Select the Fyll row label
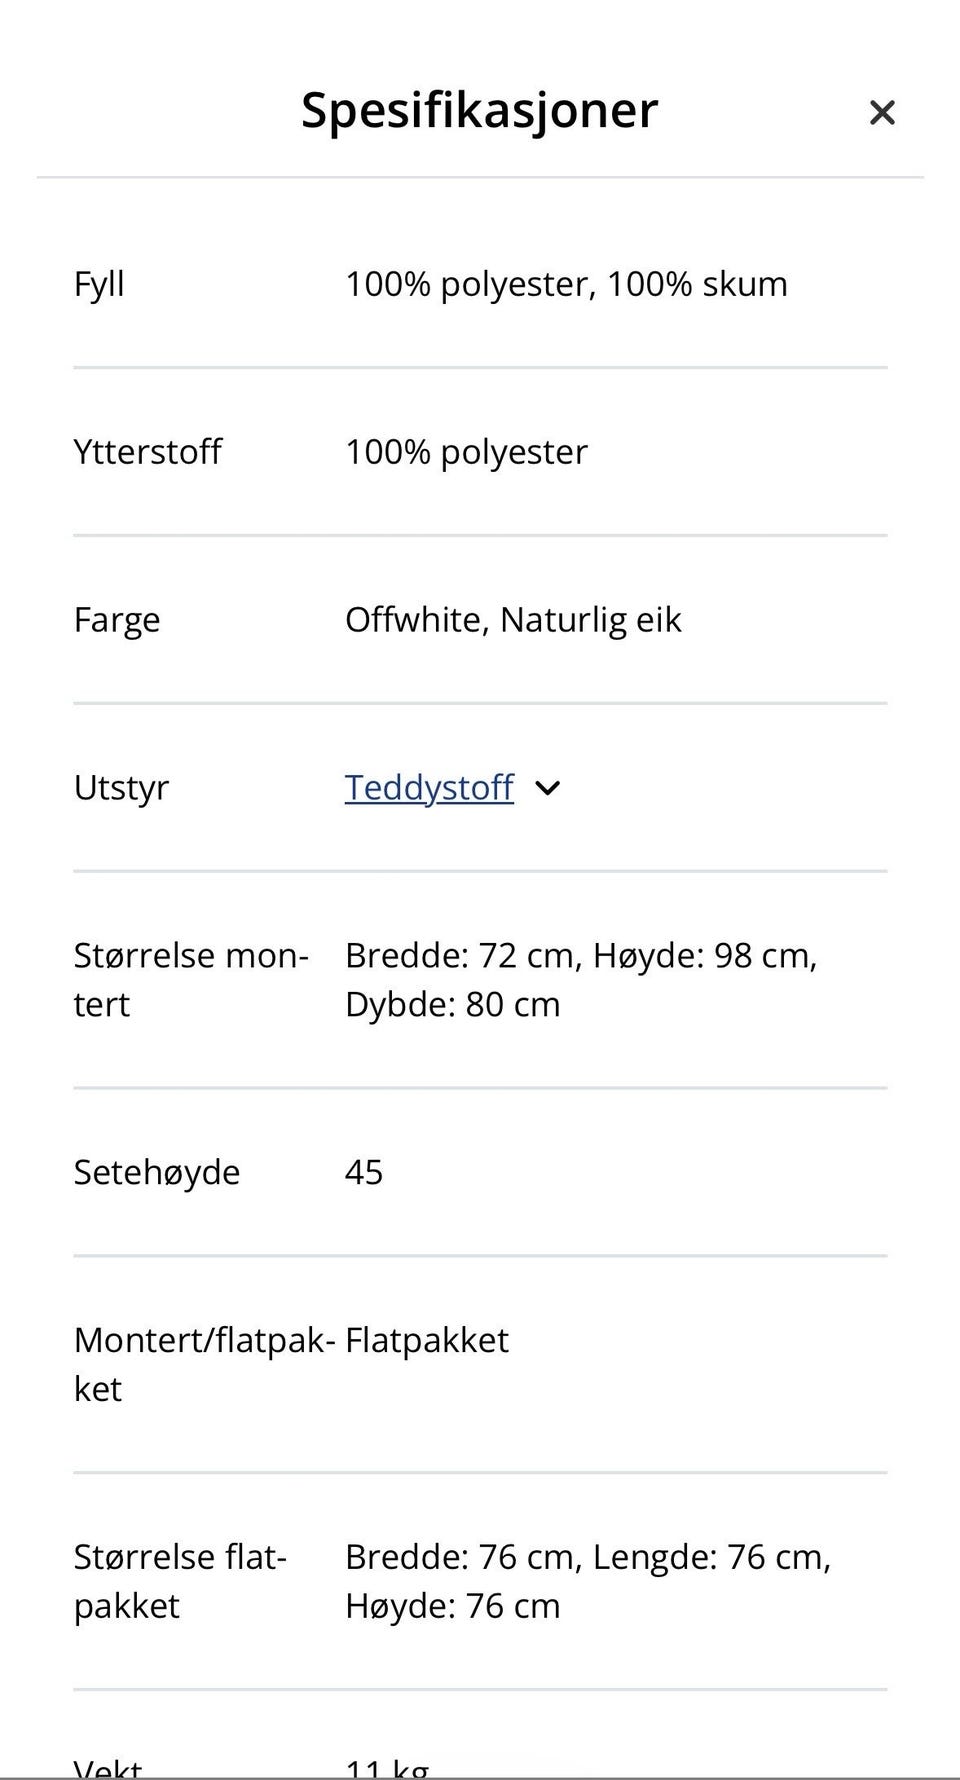 (x=99, y=284)
